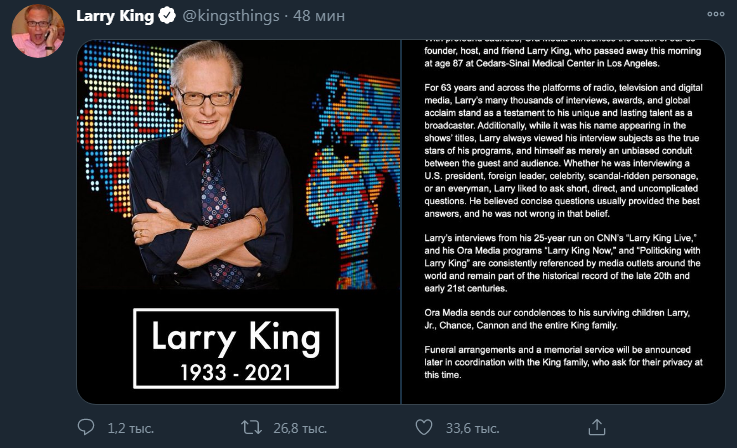Click the reply speech bubble icon
The image size is (737, 448).
[87, 428]
